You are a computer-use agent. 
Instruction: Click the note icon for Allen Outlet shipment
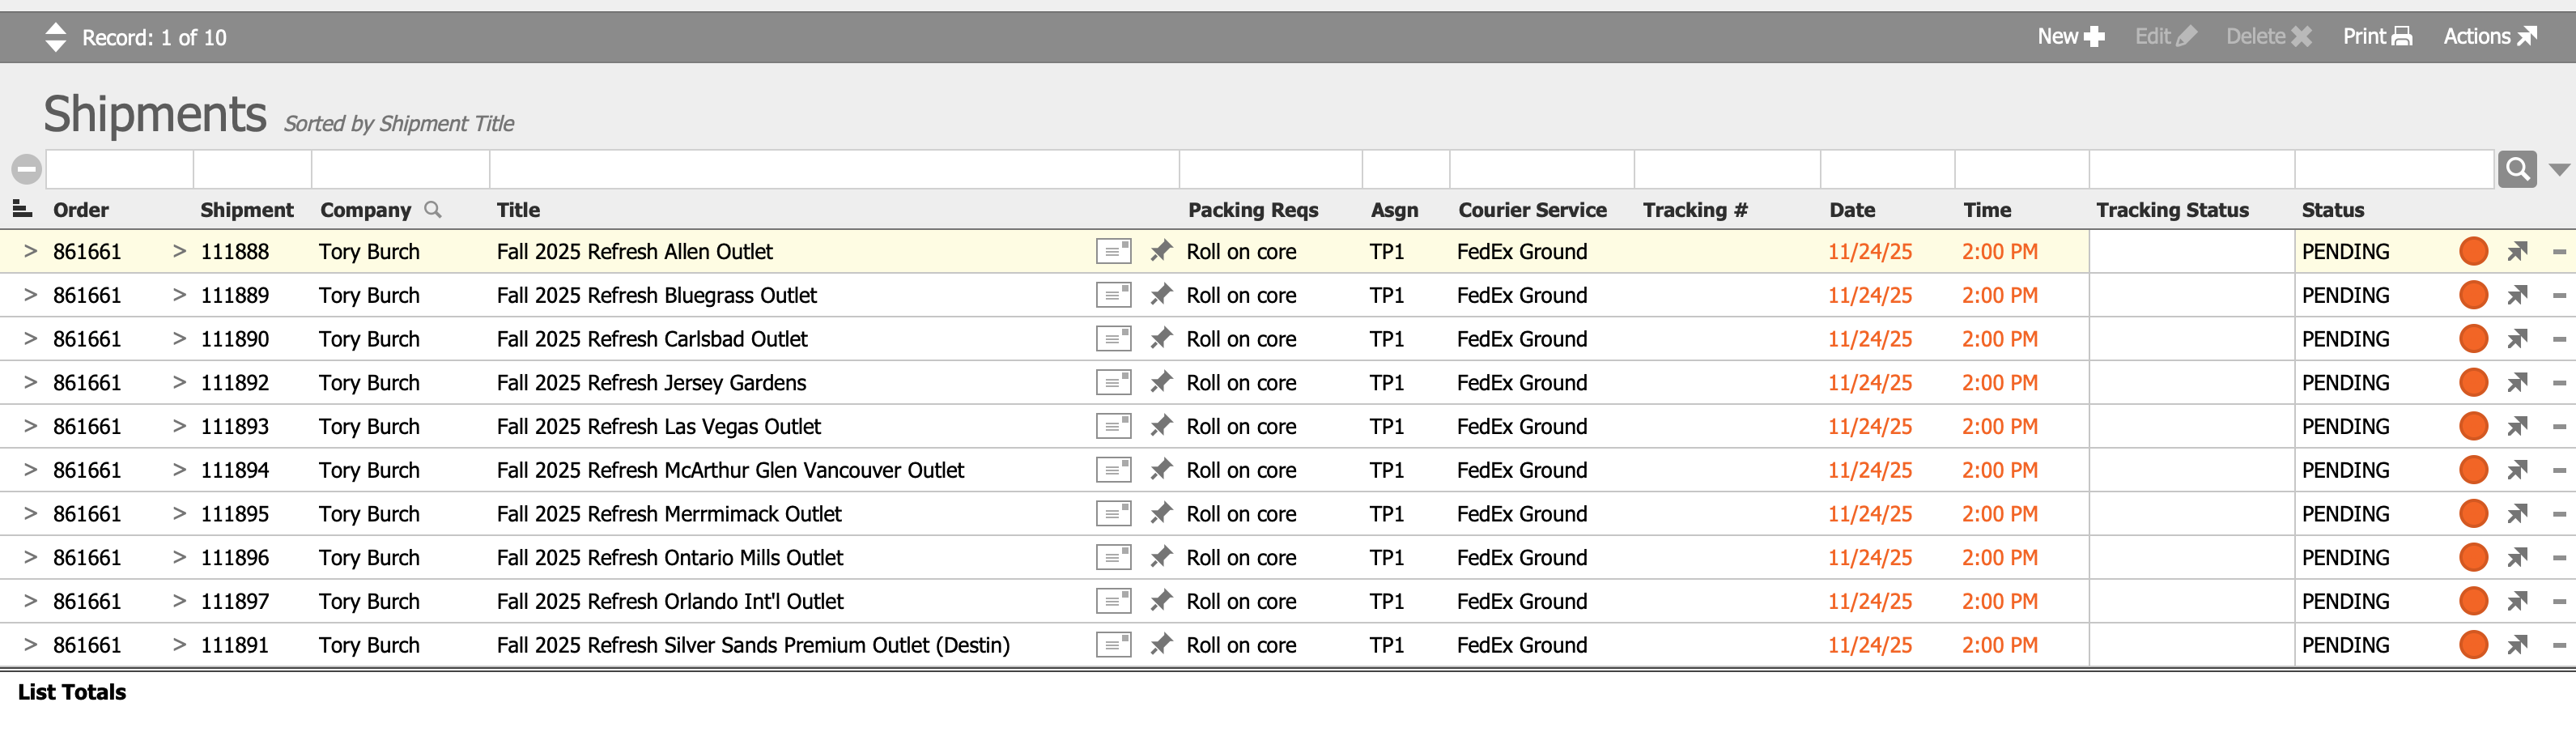(x=1112, y=251)
